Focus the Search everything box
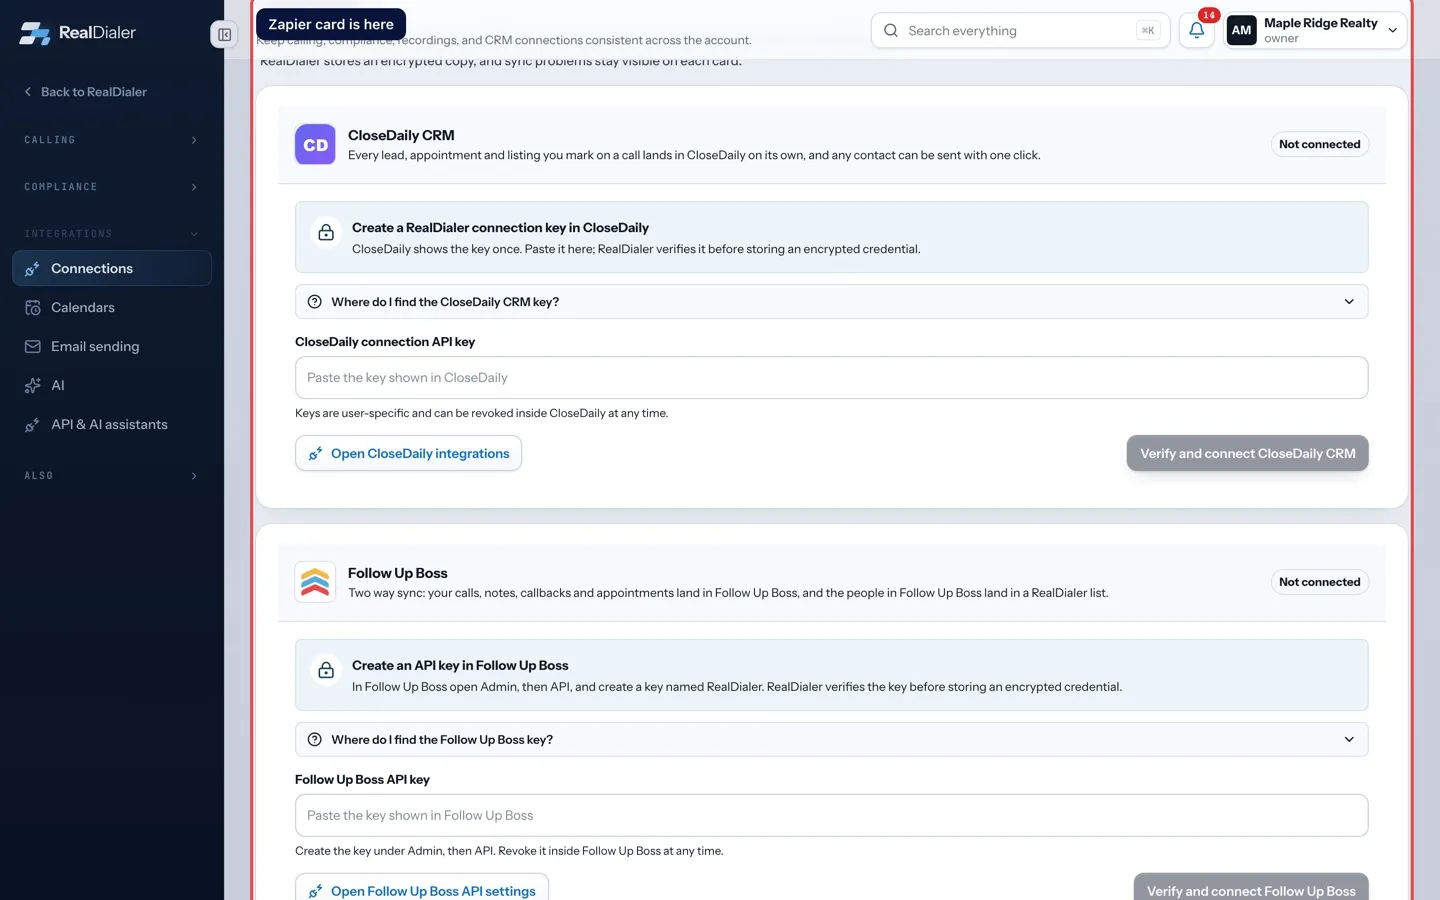 (1020, 30)
